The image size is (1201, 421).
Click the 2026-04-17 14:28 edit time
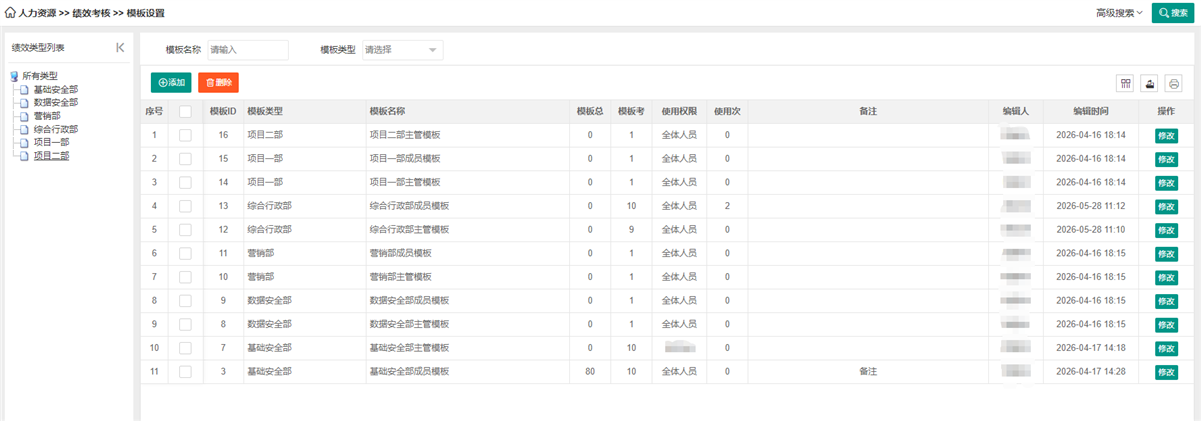pos(1091,372)
